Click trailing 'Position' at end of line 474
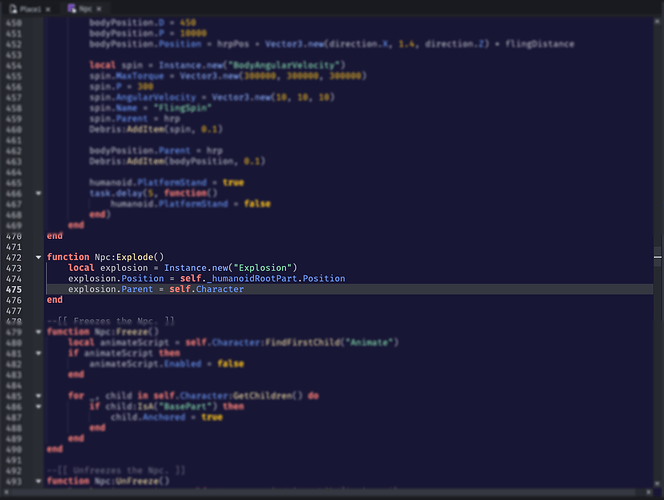The height and width of the screenshot is (500, 664). point(324,278)
